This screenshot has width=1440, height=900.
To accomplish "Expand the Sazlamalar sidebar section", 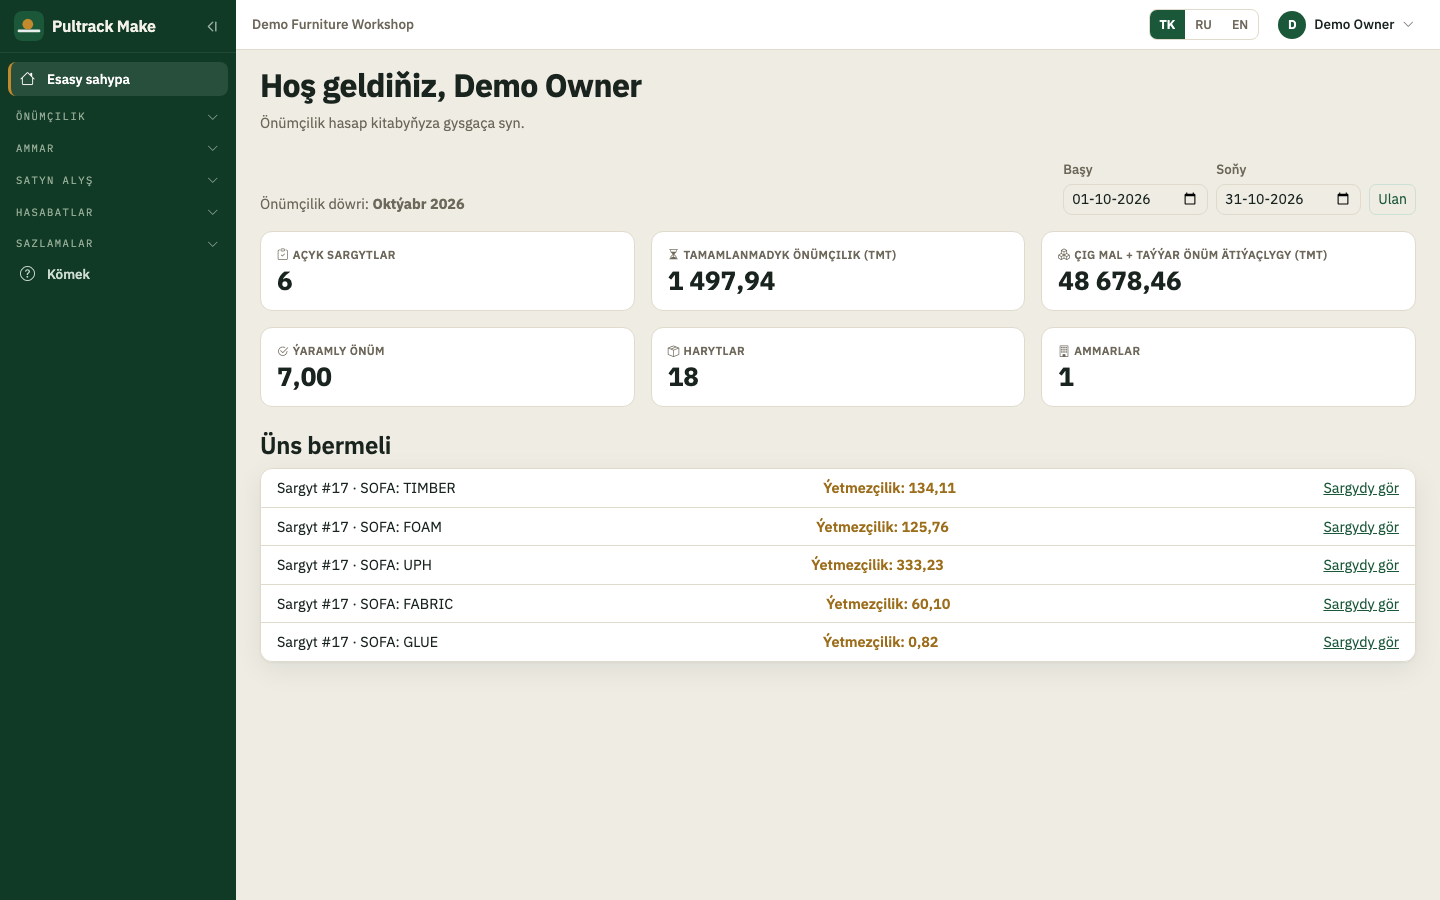I will [x=118, y=244].
